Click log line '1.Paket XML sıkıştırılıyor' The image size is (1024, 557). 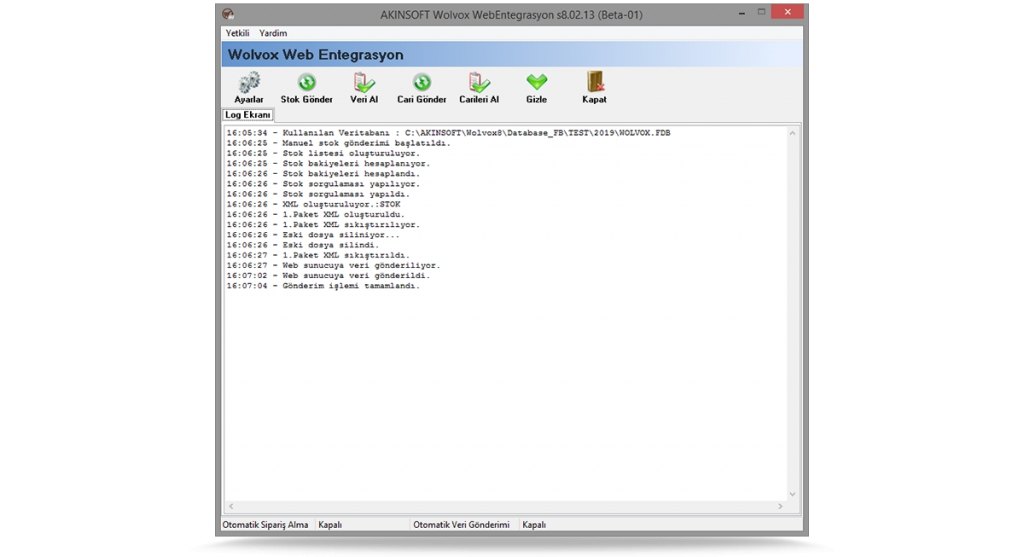323,225
